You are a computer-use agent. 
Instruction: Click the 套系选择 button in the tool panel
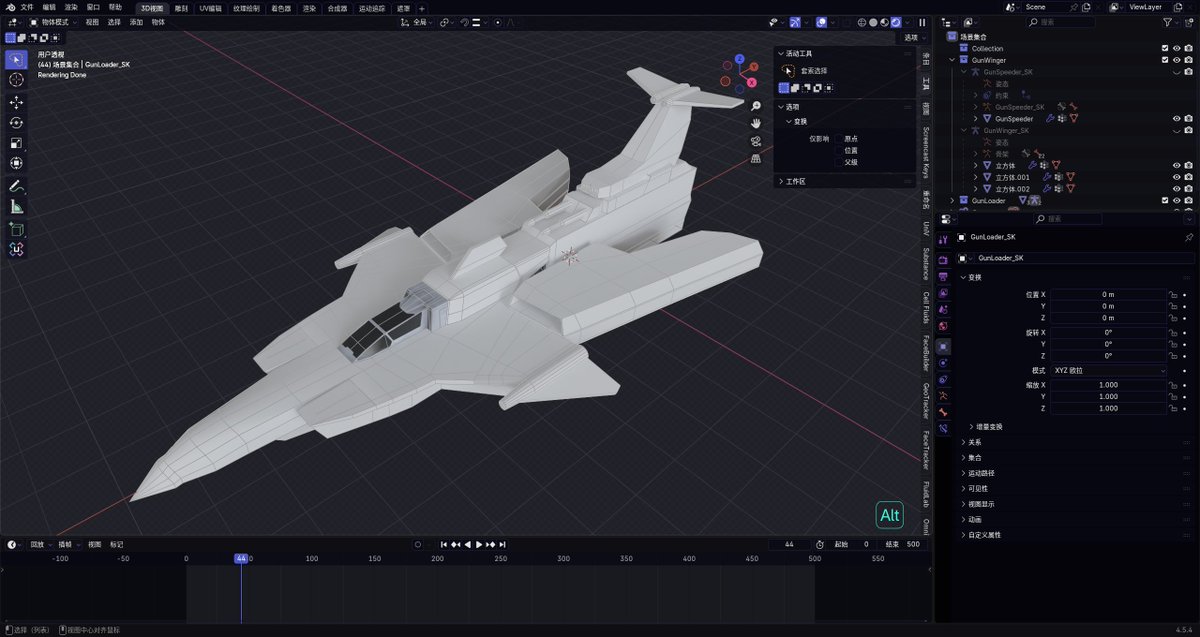pos(814,71)
